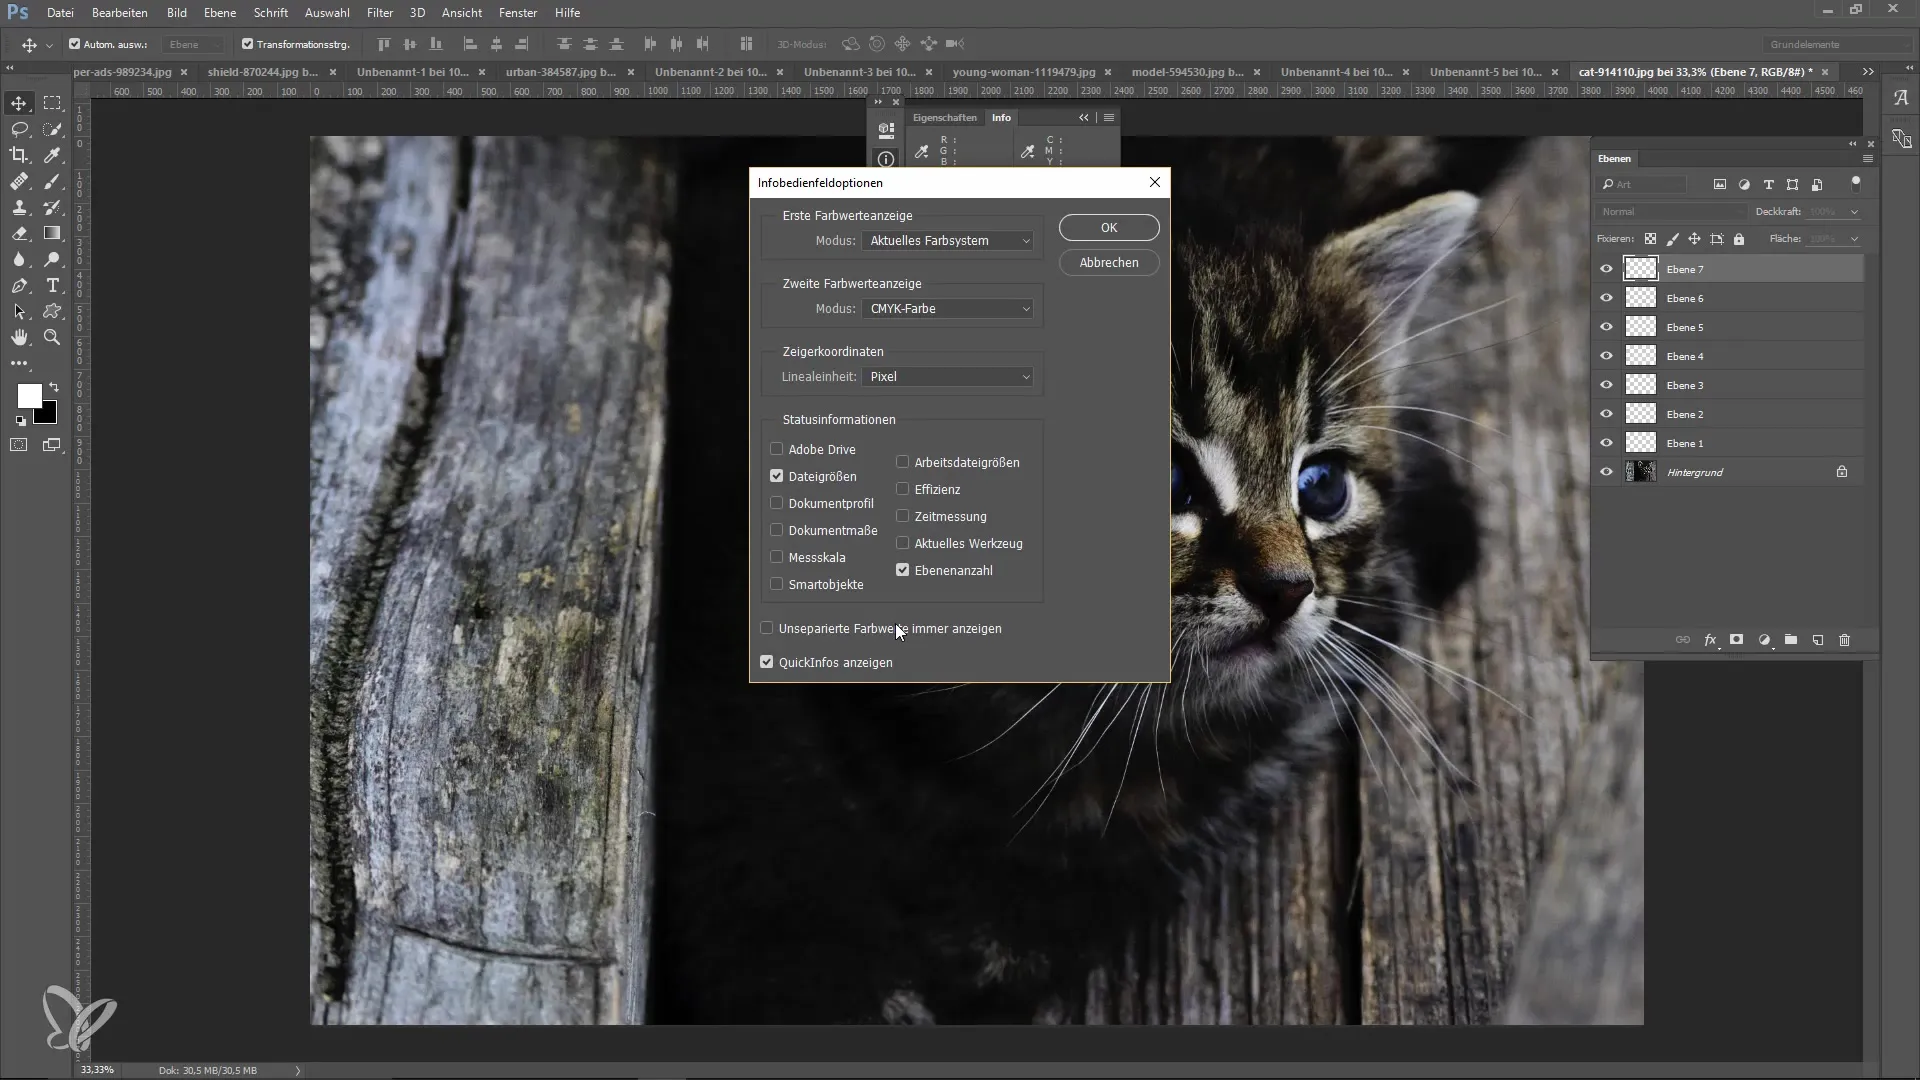Close the Infobedienfeldoptionen dialog
The image size is (1920, 1080).
pos(1155,182)
